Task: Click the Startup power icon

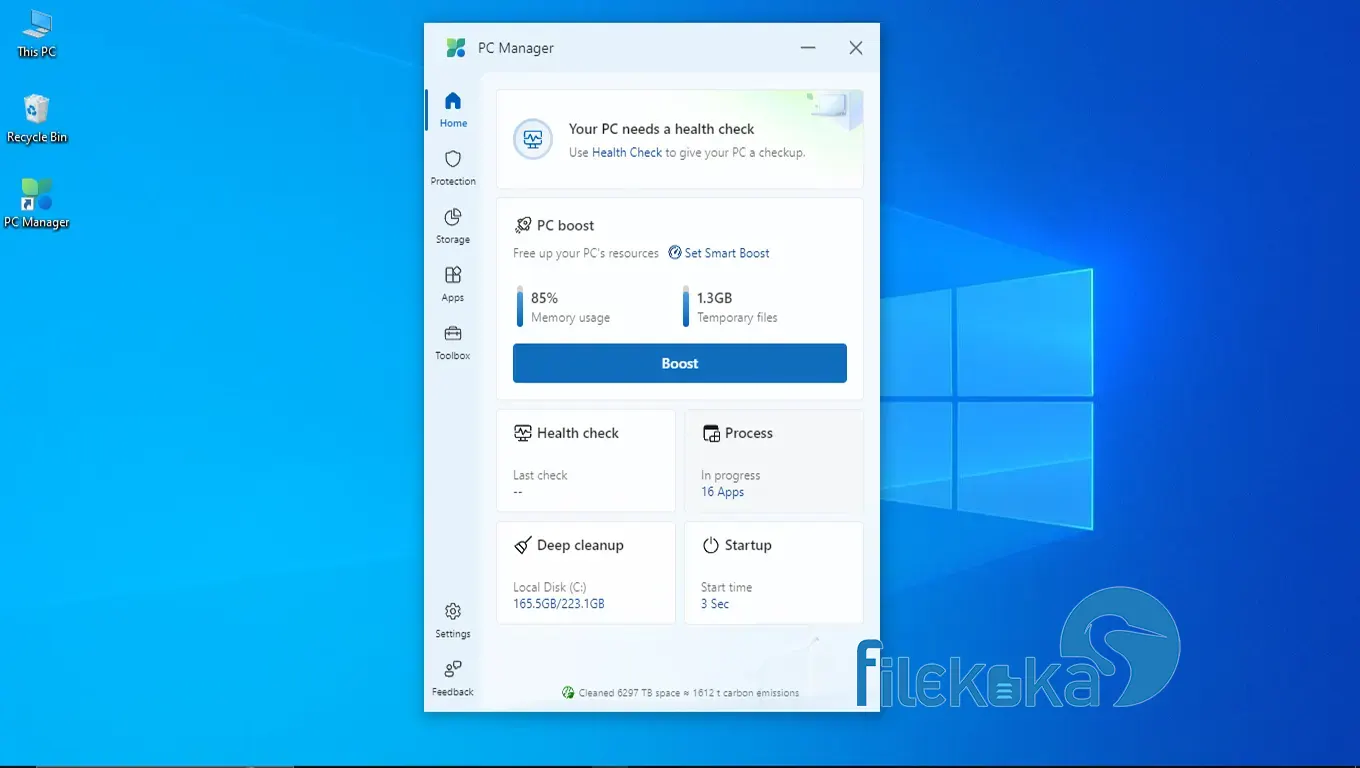Action: 711,545
